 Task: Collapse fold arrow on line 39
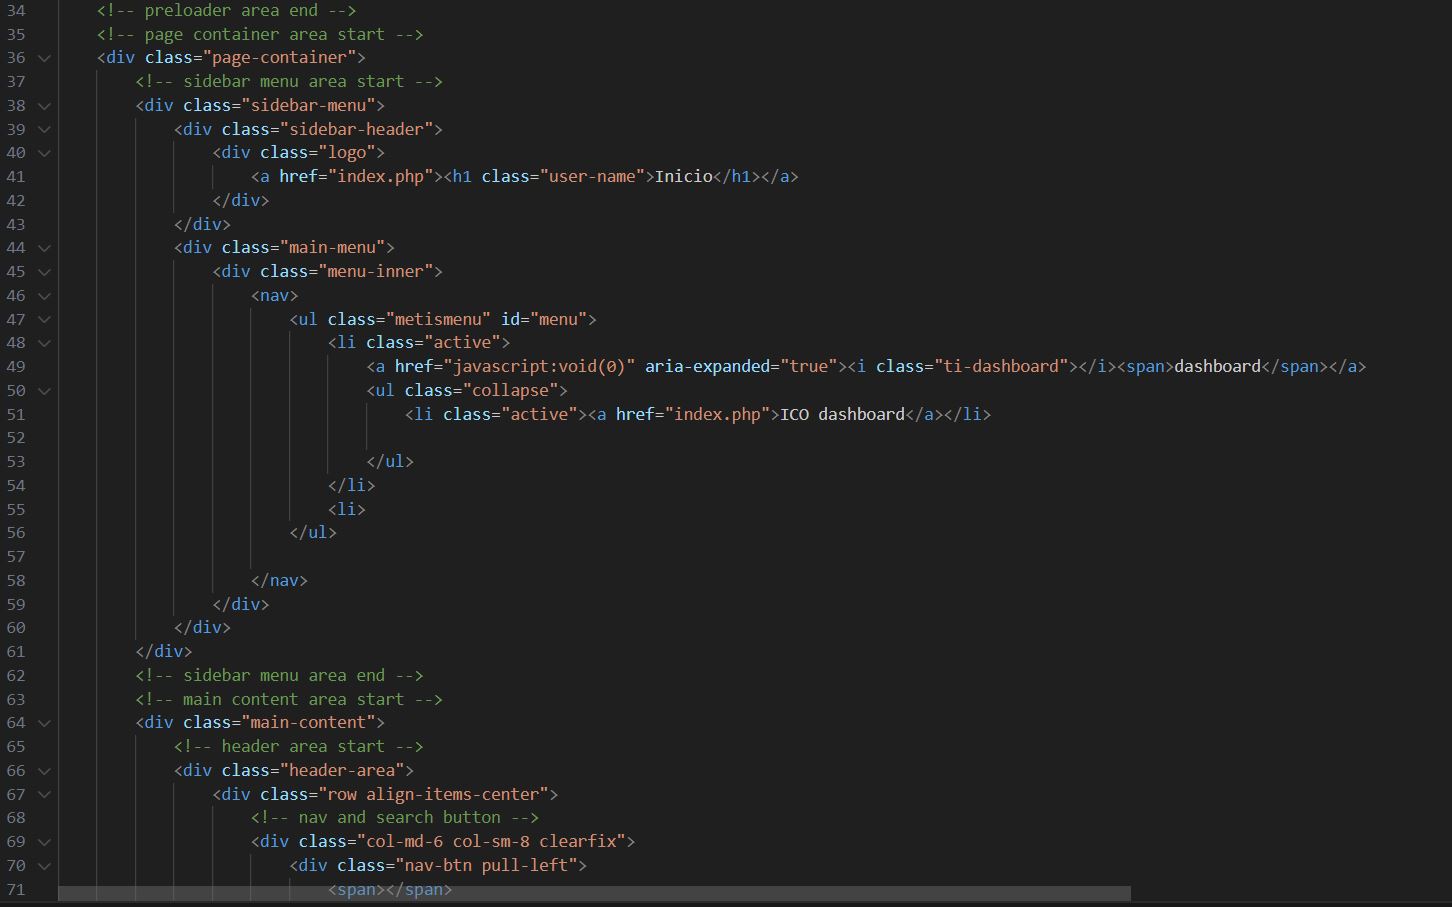point(44,129)
